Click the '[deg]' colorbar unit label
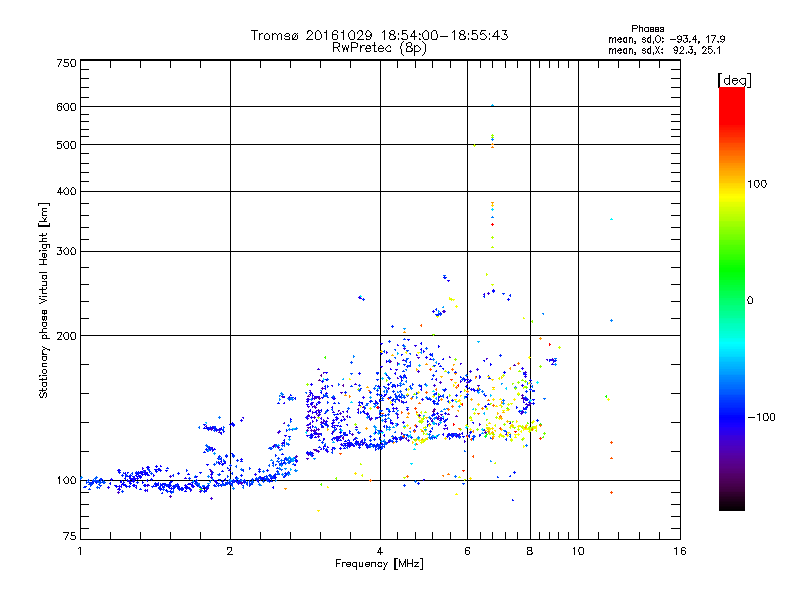The height and width of the screenshot is (600, 800). point(734,80)
